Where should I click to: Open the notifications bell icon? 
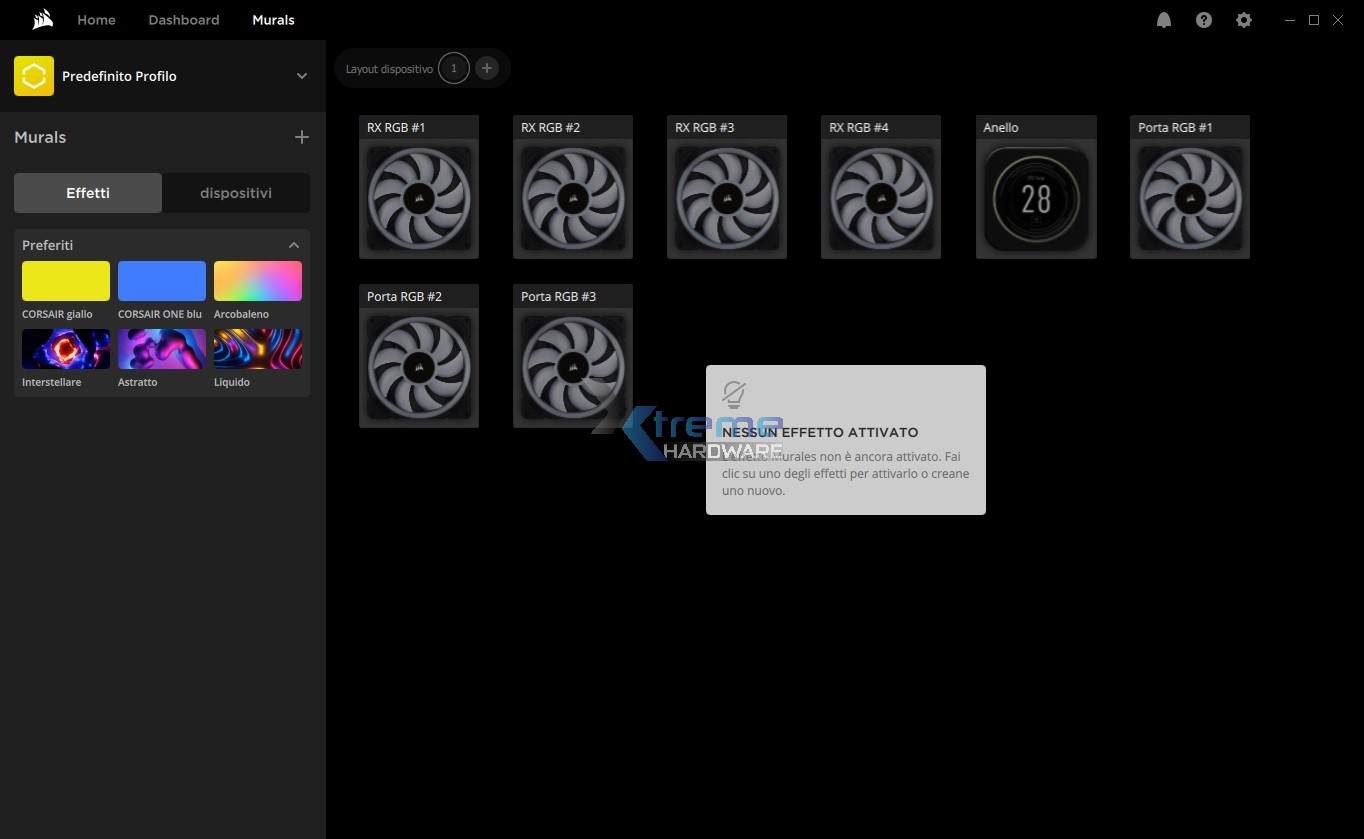[x=1163, y=20]
